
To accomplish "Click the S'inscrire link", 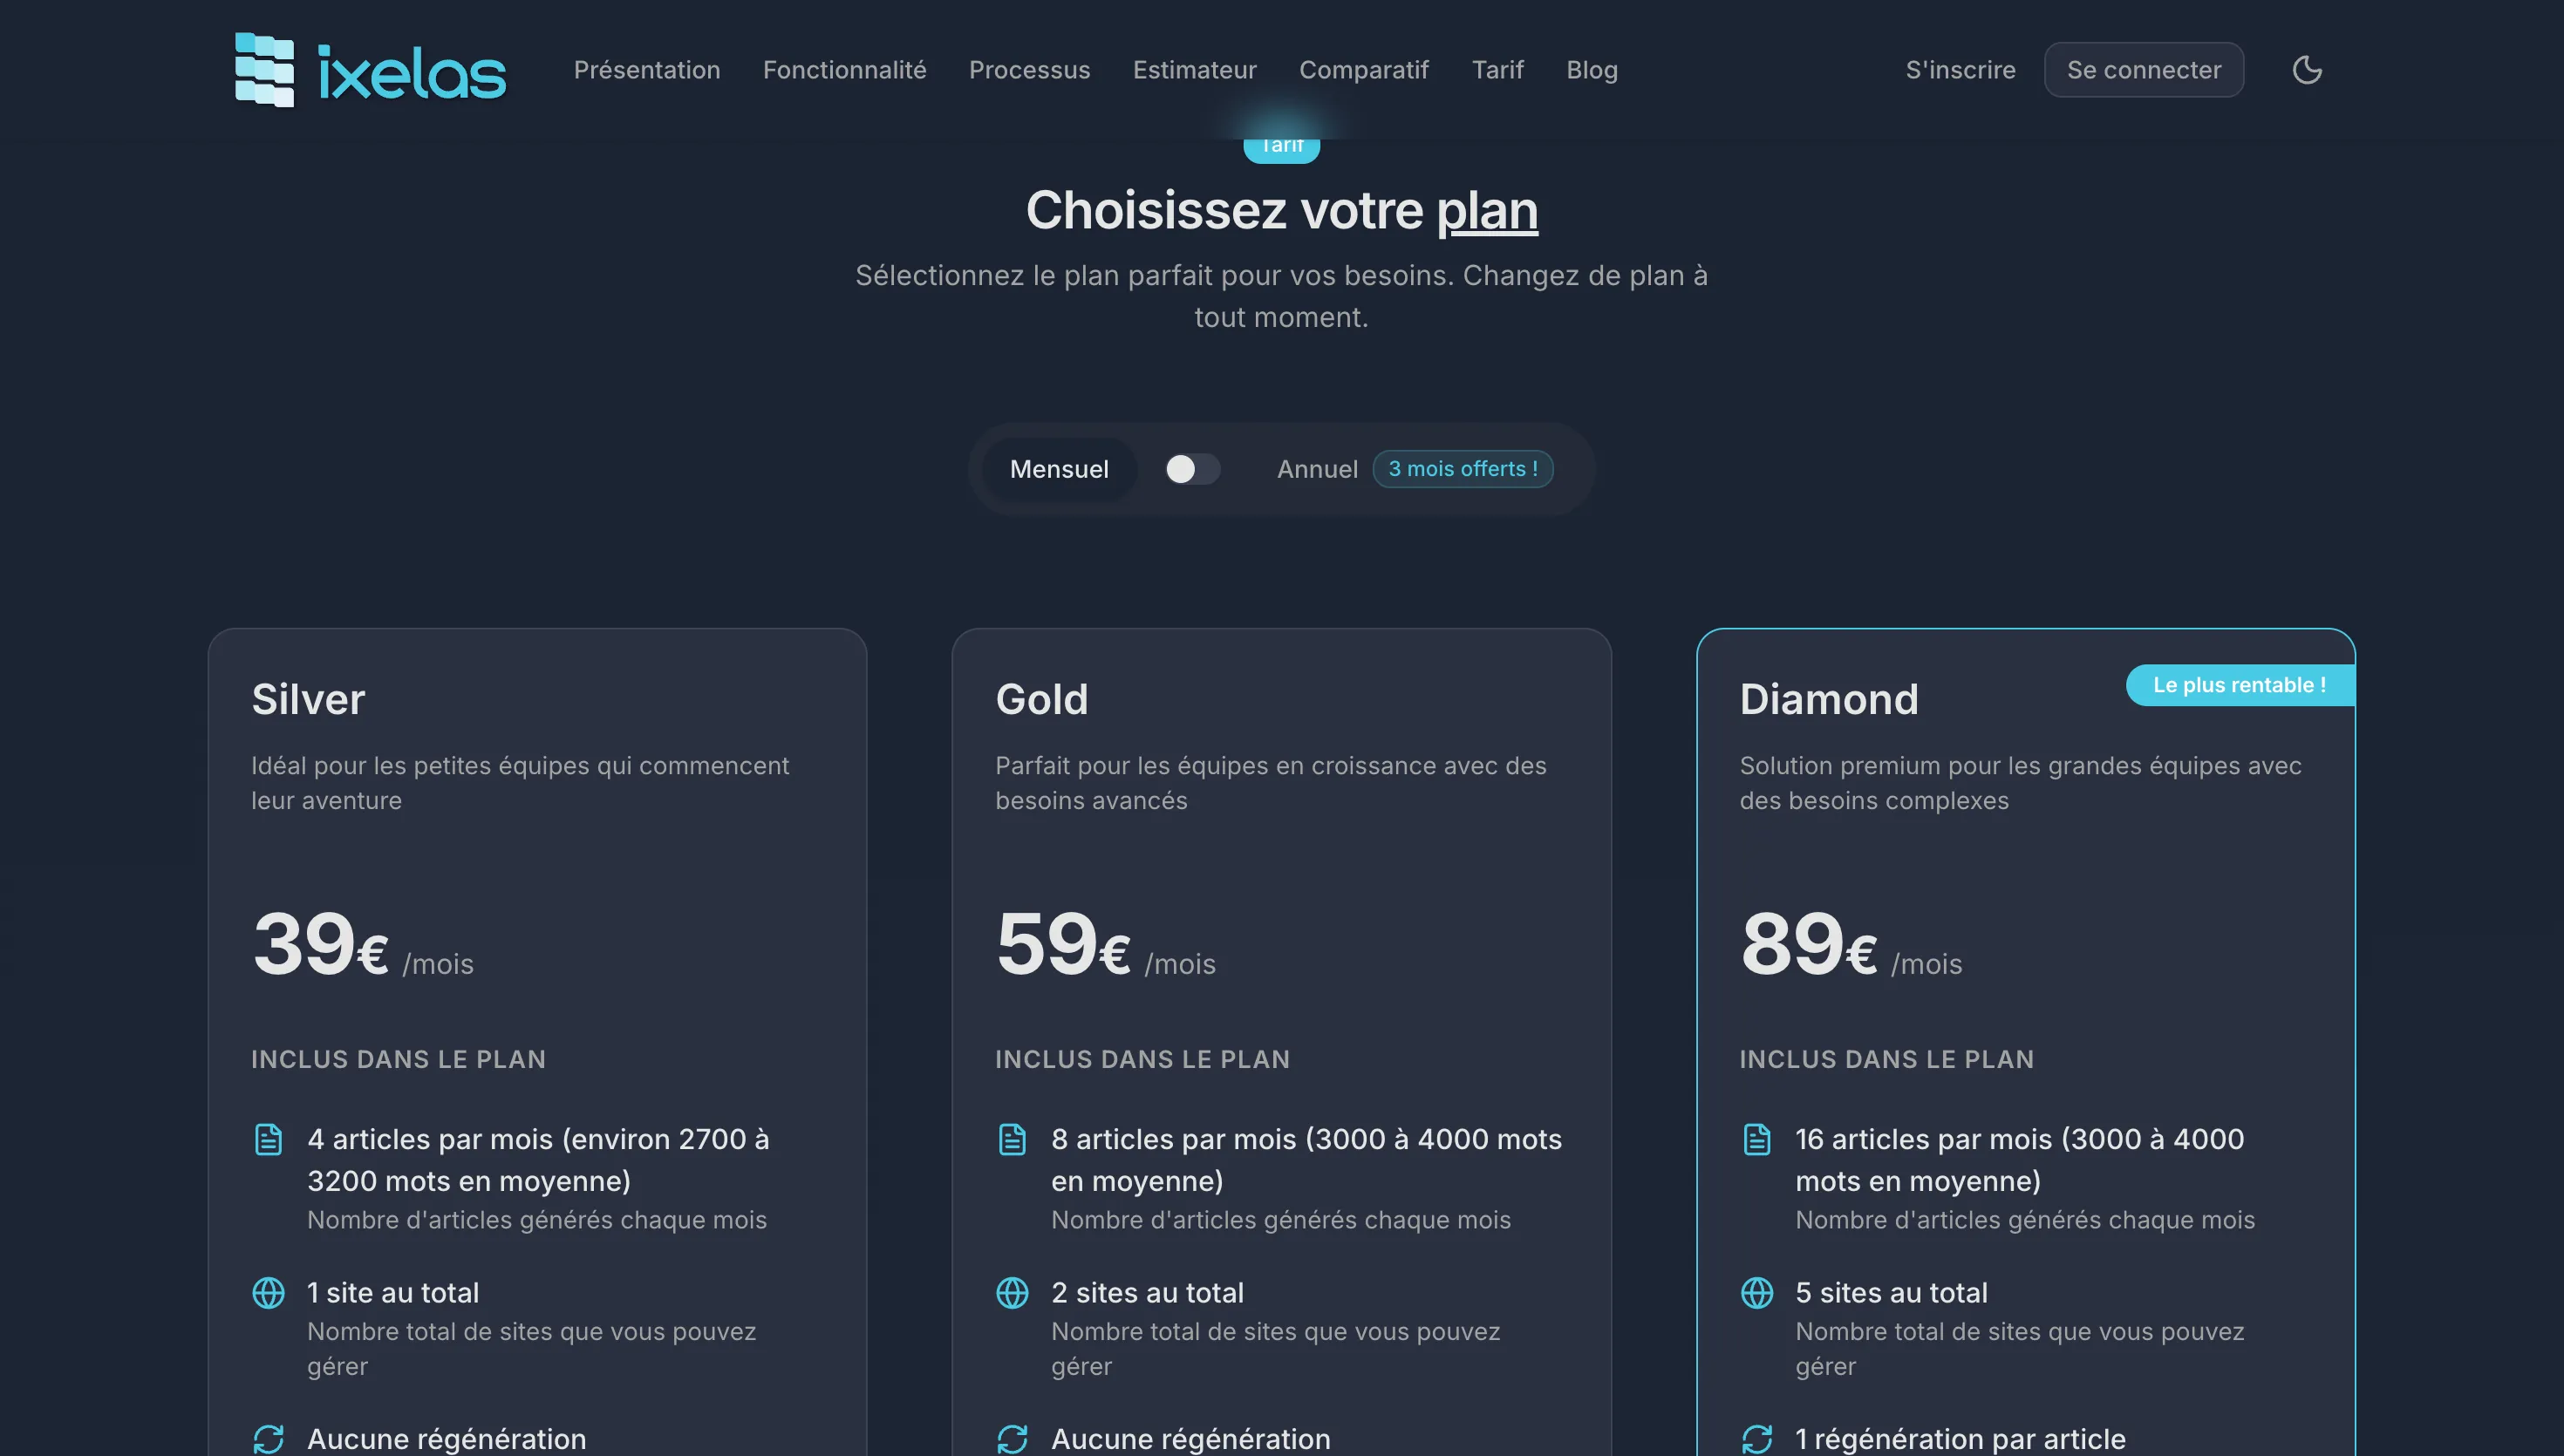I will click(1960, 70).
